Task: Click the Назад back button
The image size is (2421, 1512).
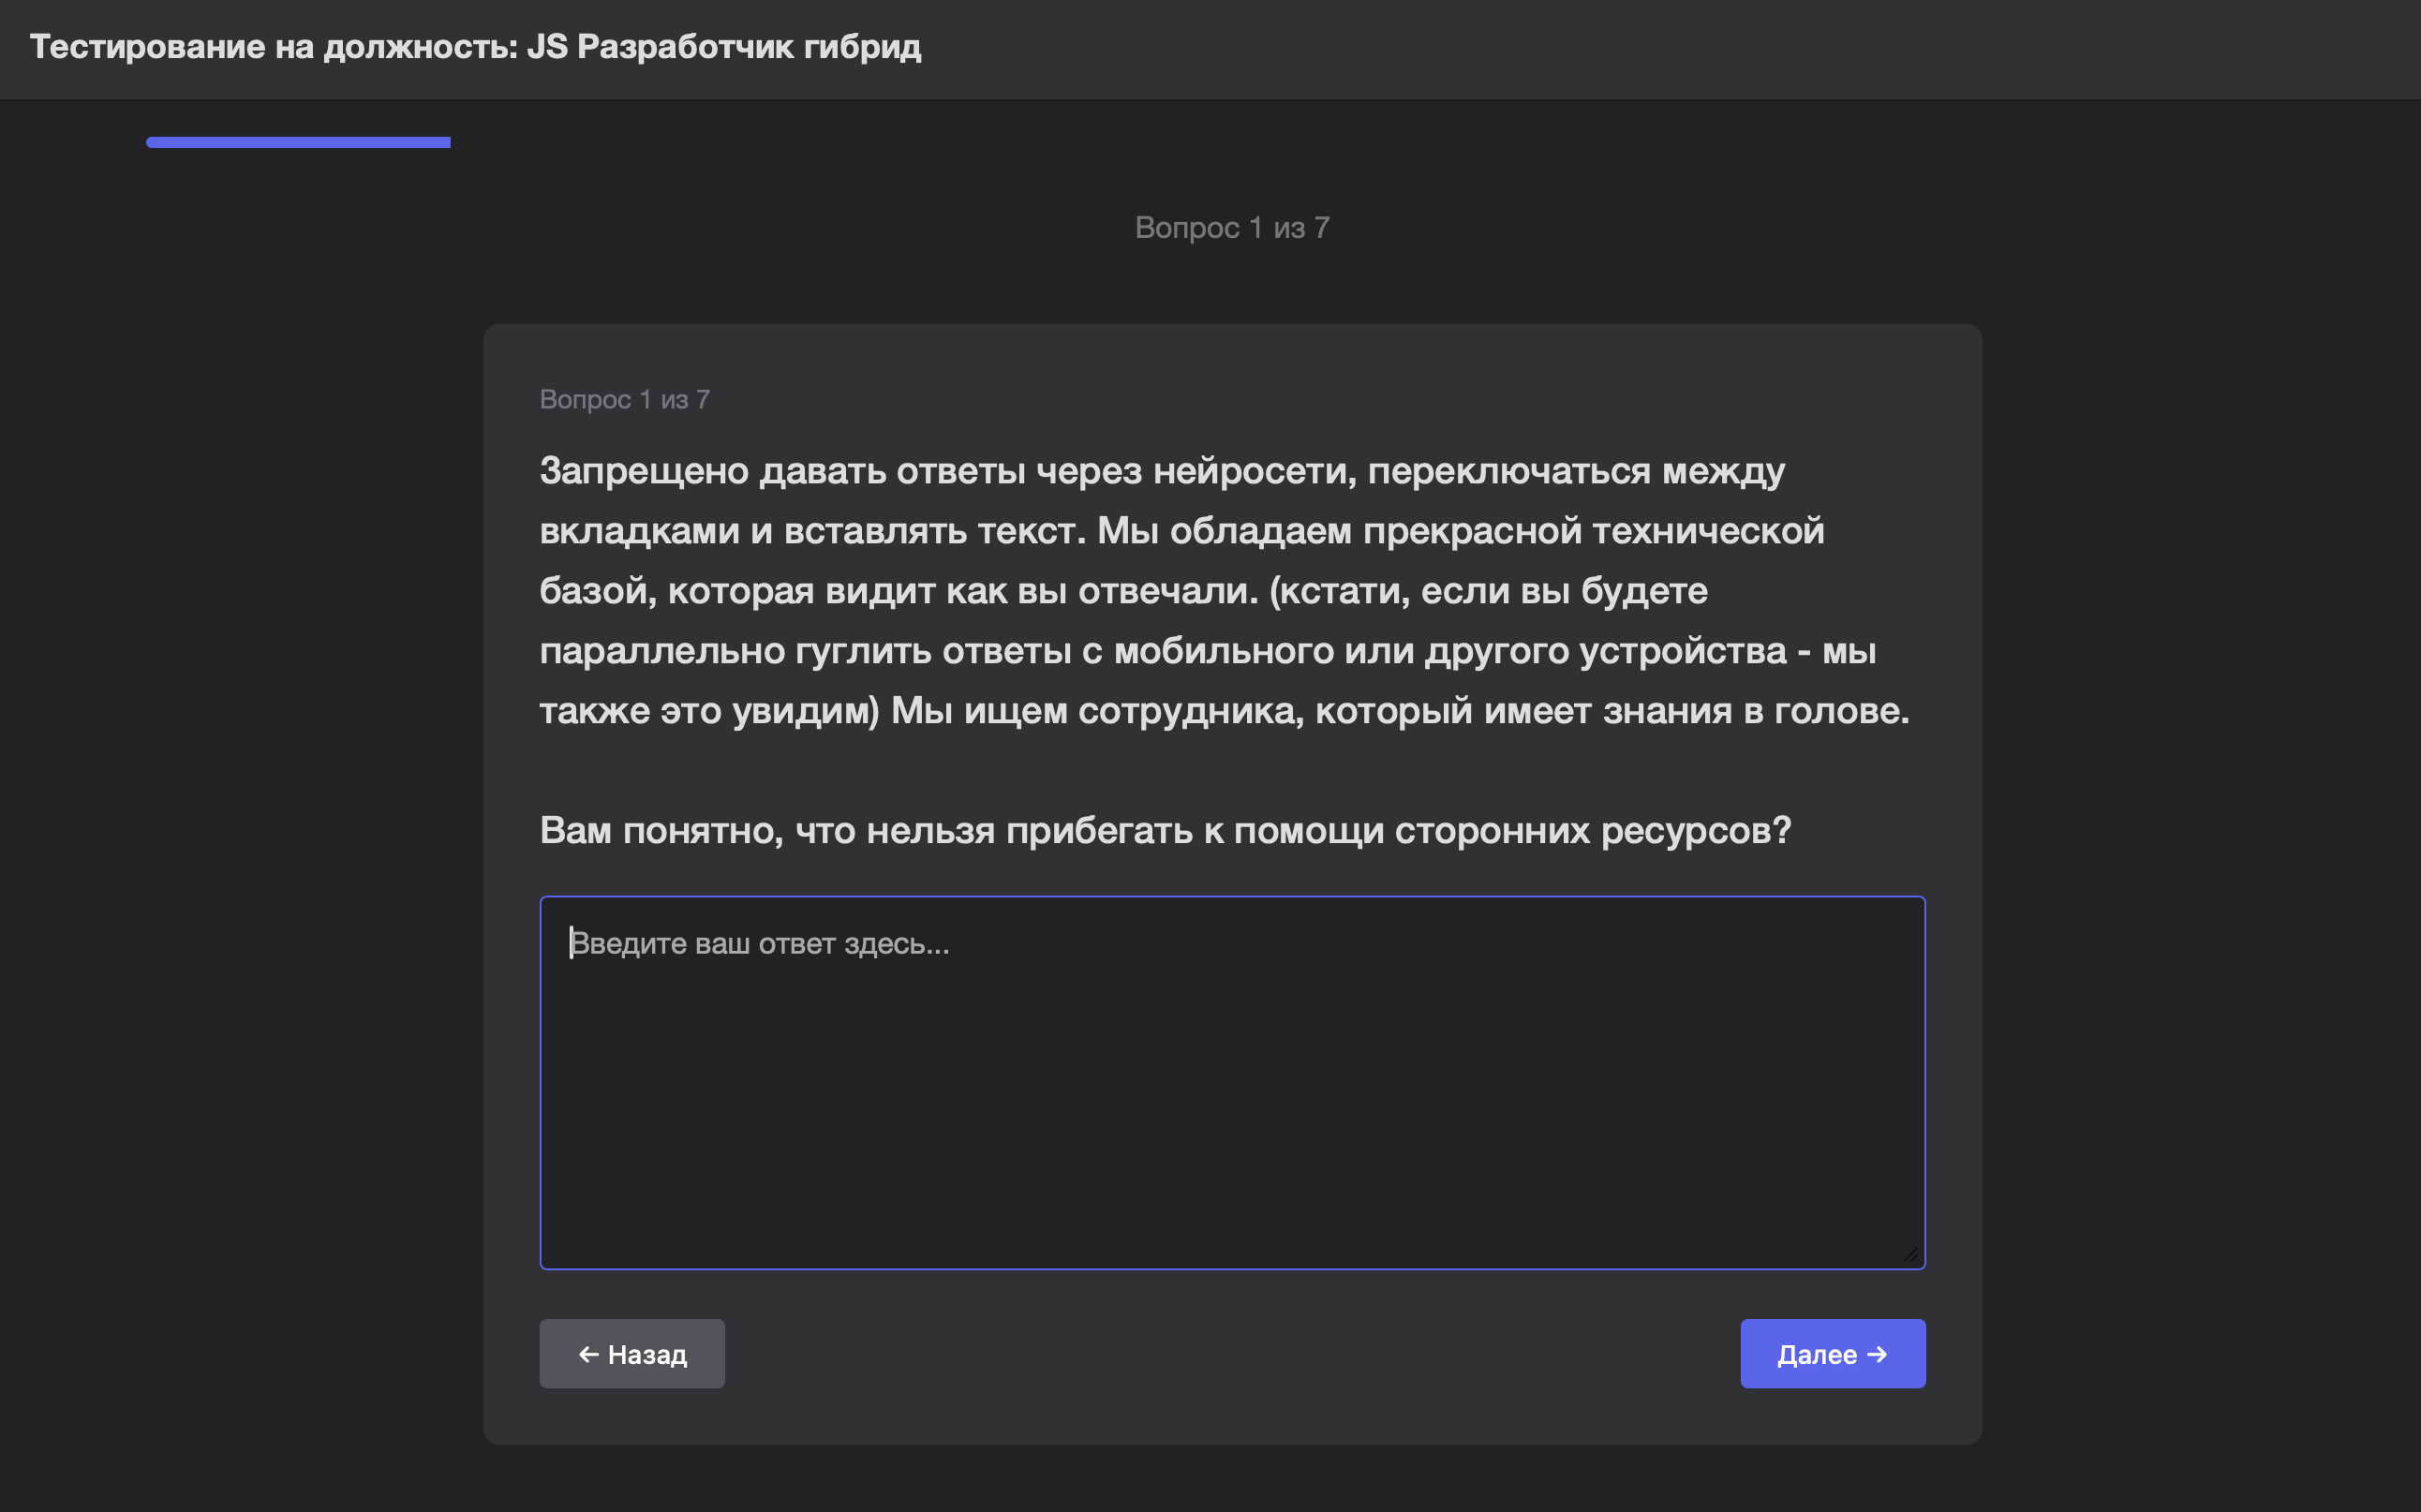Action: click(x=632, y=1353)
